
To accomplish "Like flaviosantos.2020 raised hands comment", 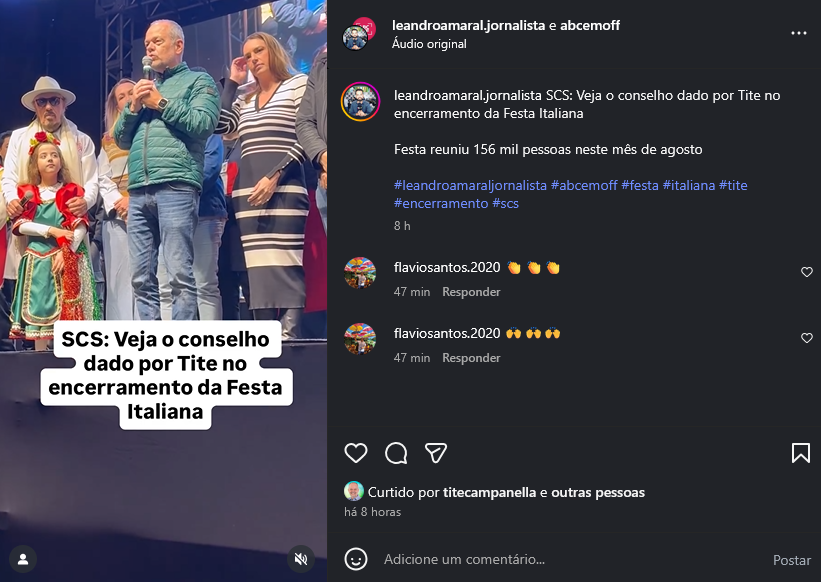I will click(x=806, y=338).
